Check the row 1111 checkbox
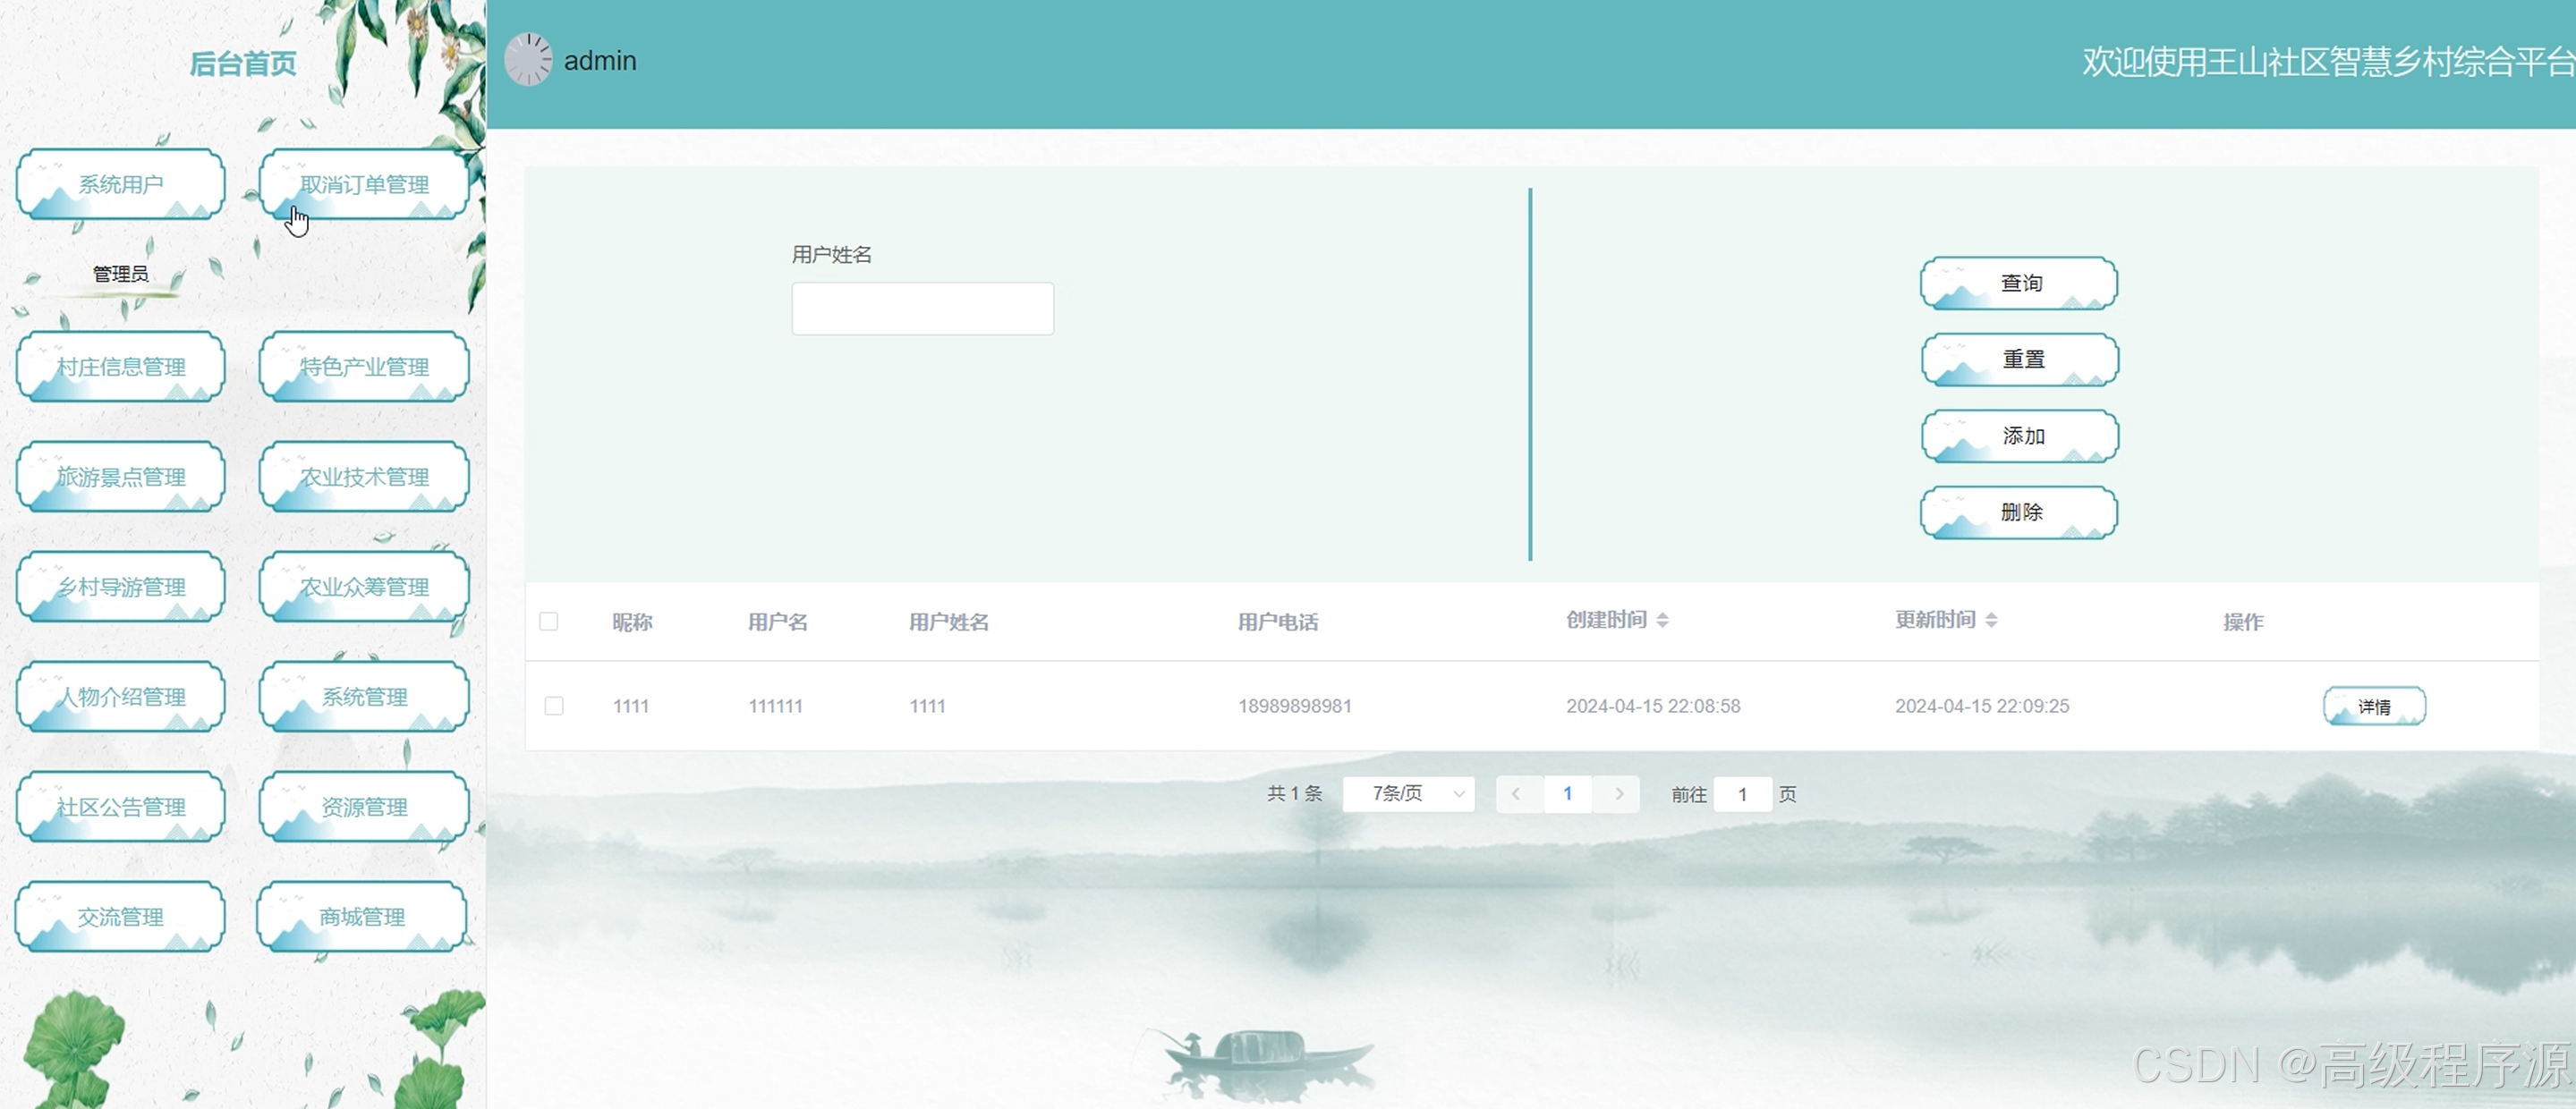 coord(554,706)
